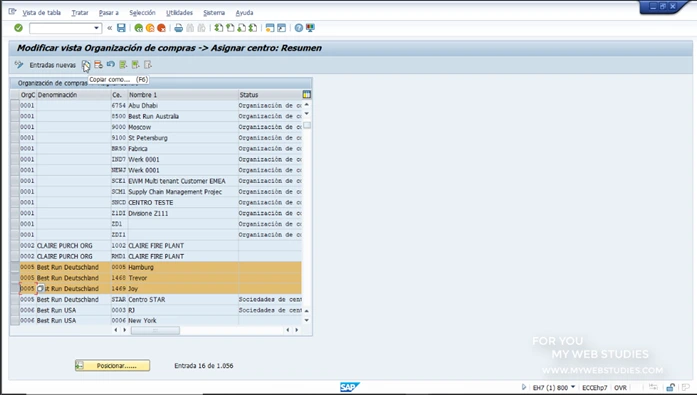
Task: Click the Delete entry icon
Action: click(98, 65)
